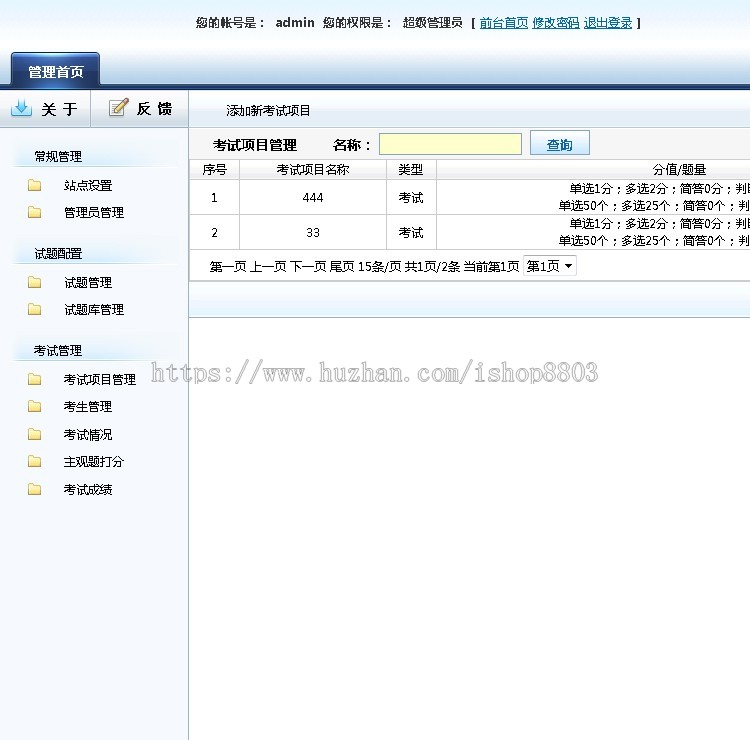The height and width of the screenshot is (740, 750).
Task: Select 试题库管理 in the sidebar
Action: 94,310
